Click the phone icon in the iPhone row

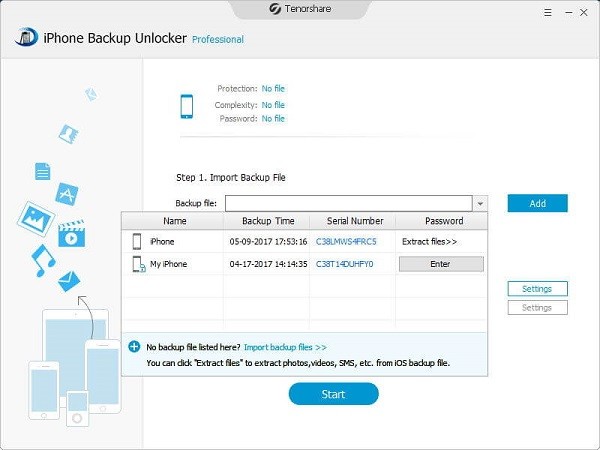click(x=137, y=241)
